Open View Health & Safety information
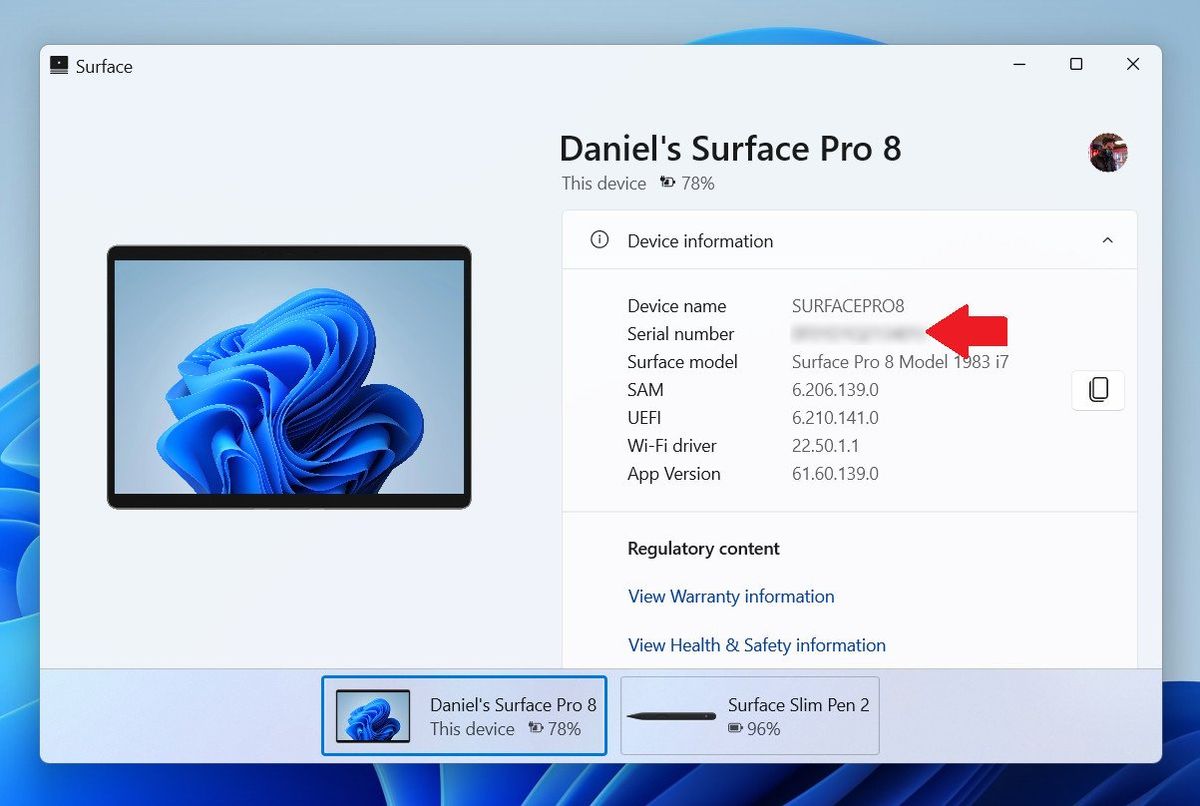This screenshot has height=806, width=1200. pos(755,645)
